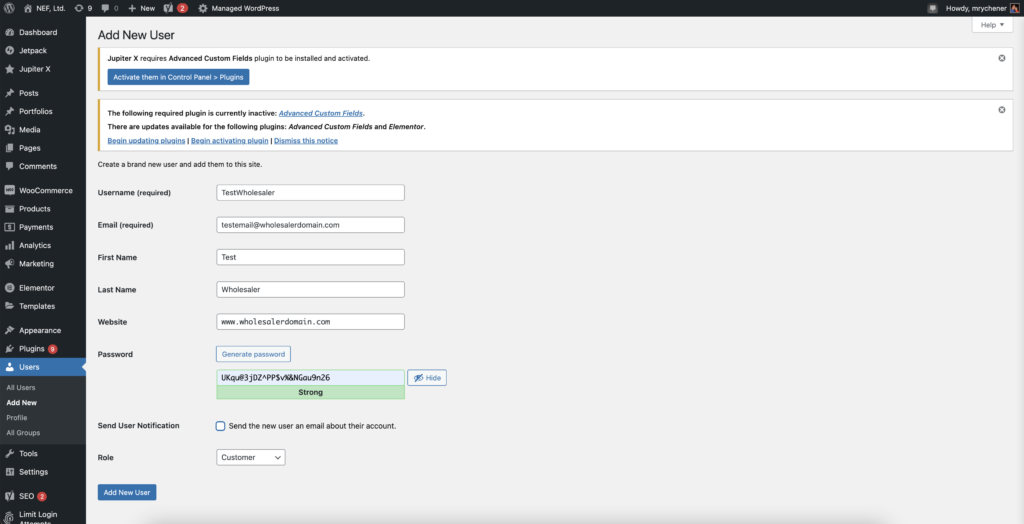The height and width of the screenshot is (524, 1024).
Task: Click the WordPress logo in admin bar
Action: [9, 8]
